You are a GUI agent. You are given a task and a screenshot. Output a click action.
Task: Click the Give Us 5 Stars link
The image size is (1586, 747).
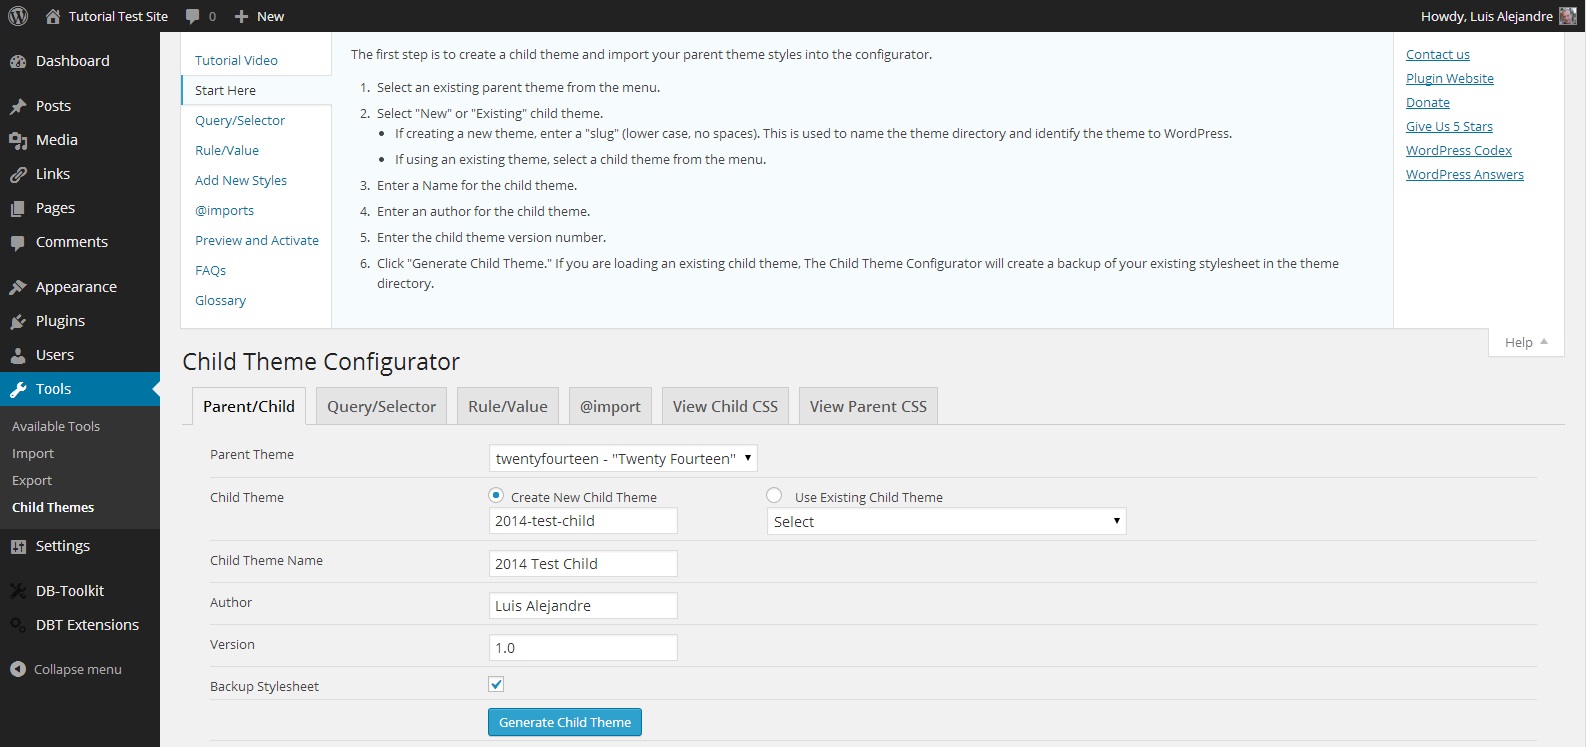(x=1449, y=126)
